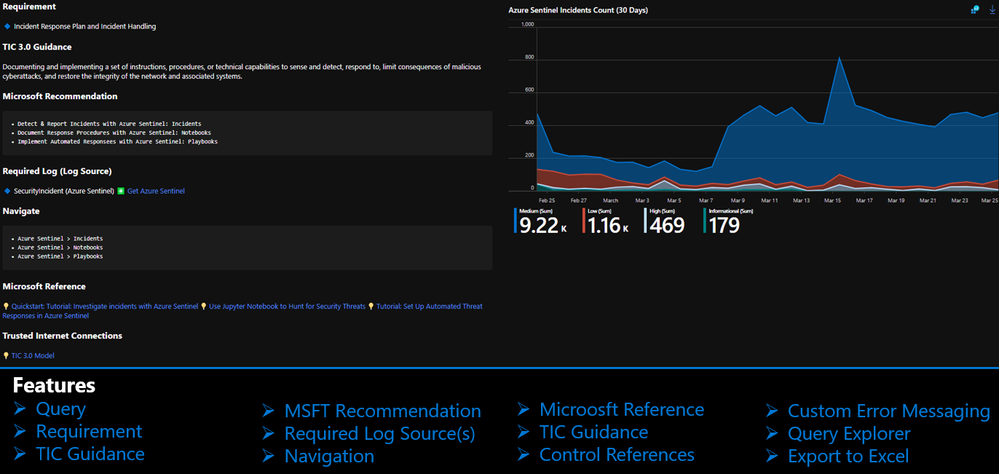Image resolution: width=999 pixels, height=474 pixels.
Task: Open the incidents chart query in Log Analytics
Action: (x=974, y=10)
